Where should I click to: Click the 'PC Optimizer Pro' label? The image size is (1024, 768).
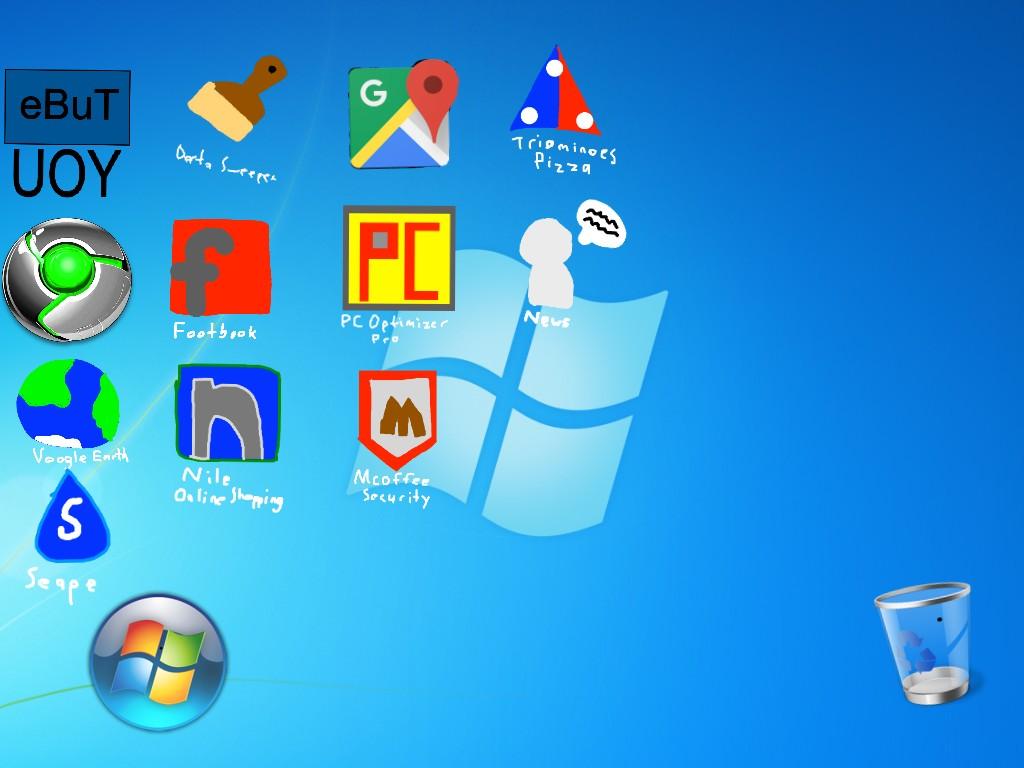394,328
